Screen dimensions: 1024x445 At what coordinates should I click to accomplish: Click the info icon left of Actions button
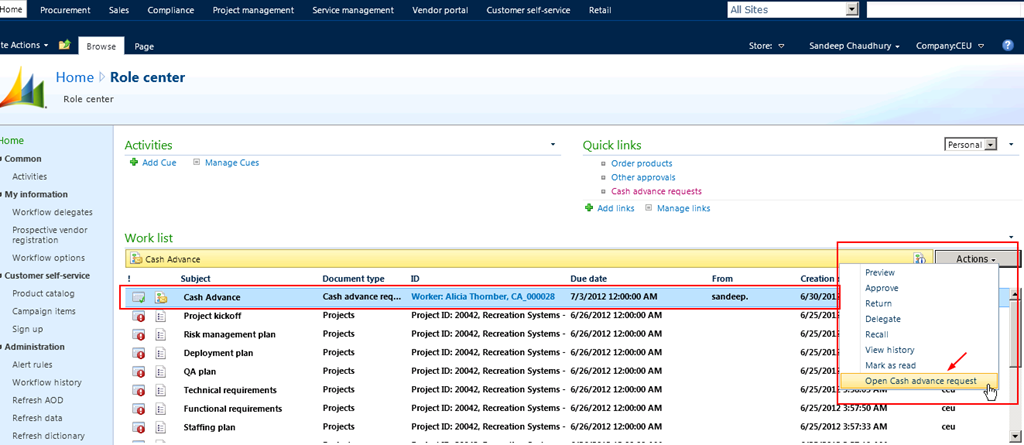tap(921, 259)
